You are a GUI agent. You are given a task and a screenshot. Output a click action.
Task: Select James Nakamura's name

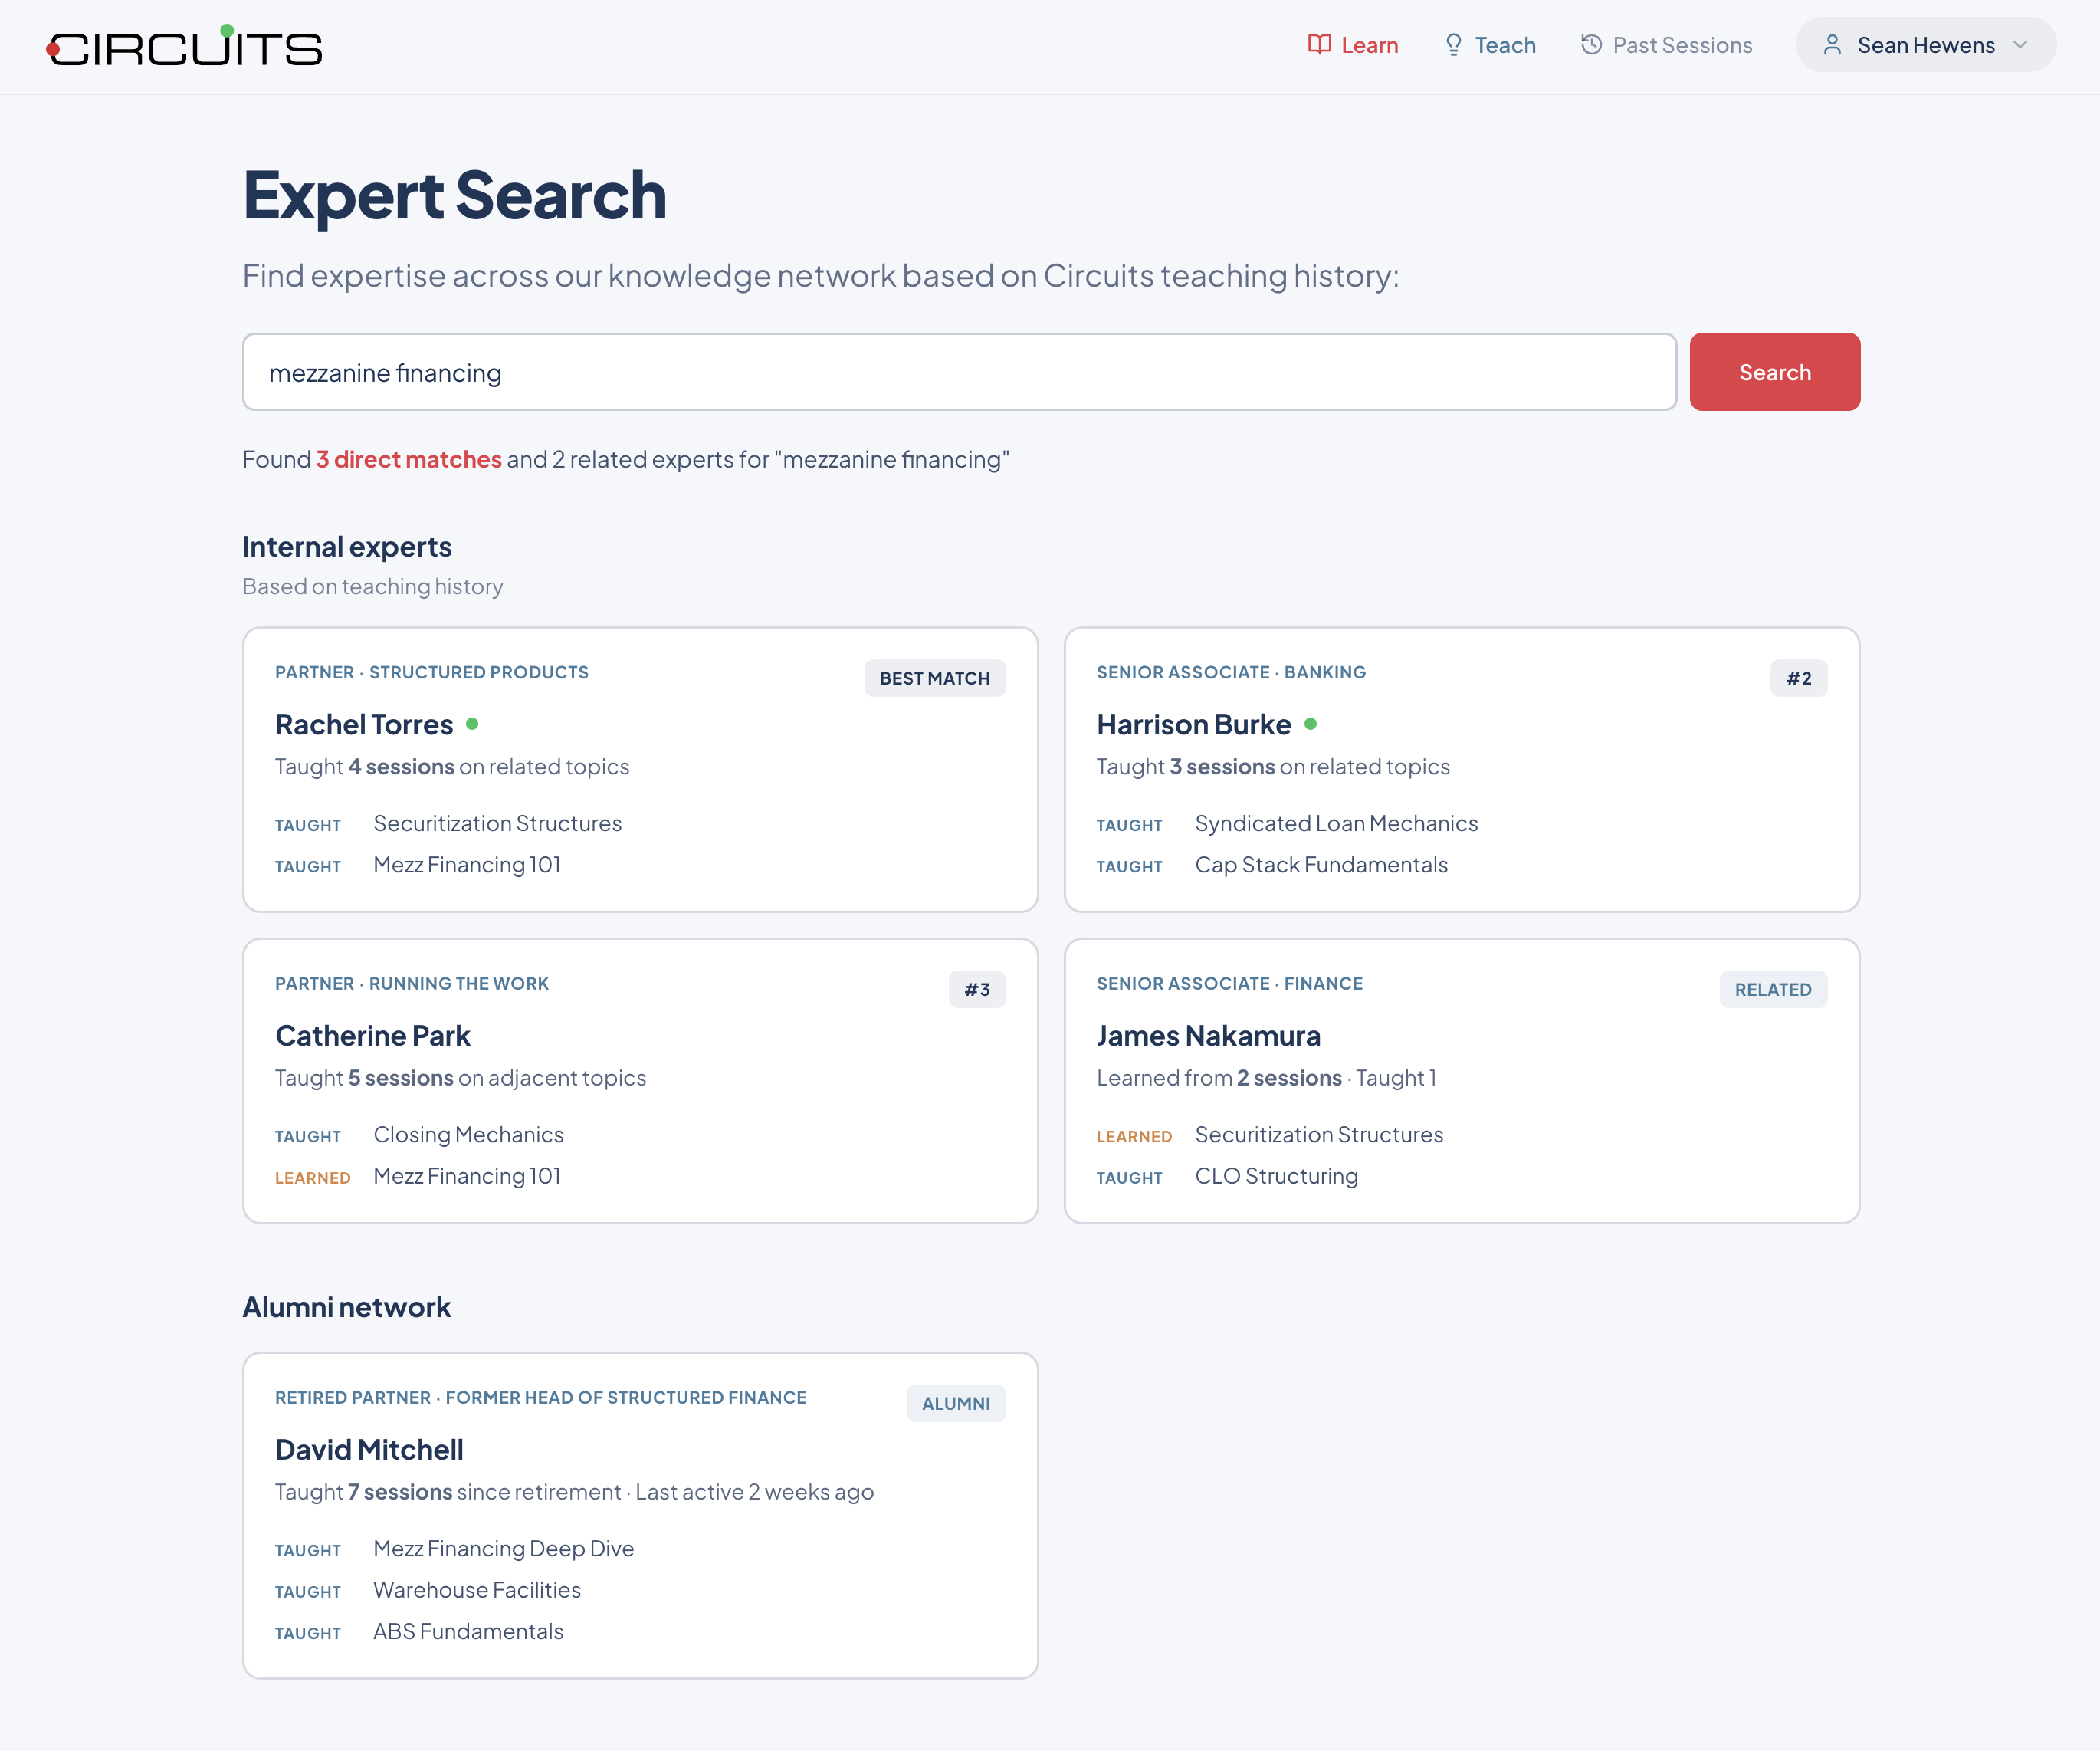(x=1208, y=1036)
